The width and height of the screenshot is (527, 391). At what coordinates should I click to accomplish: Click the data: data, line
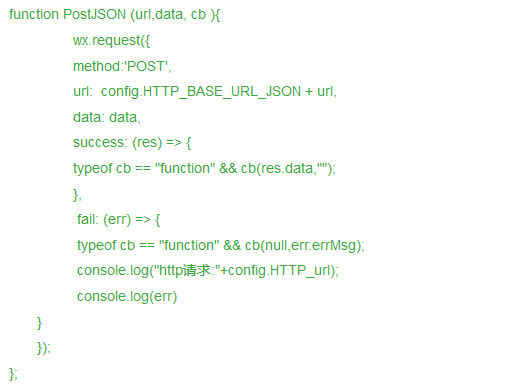pos(107,117)
